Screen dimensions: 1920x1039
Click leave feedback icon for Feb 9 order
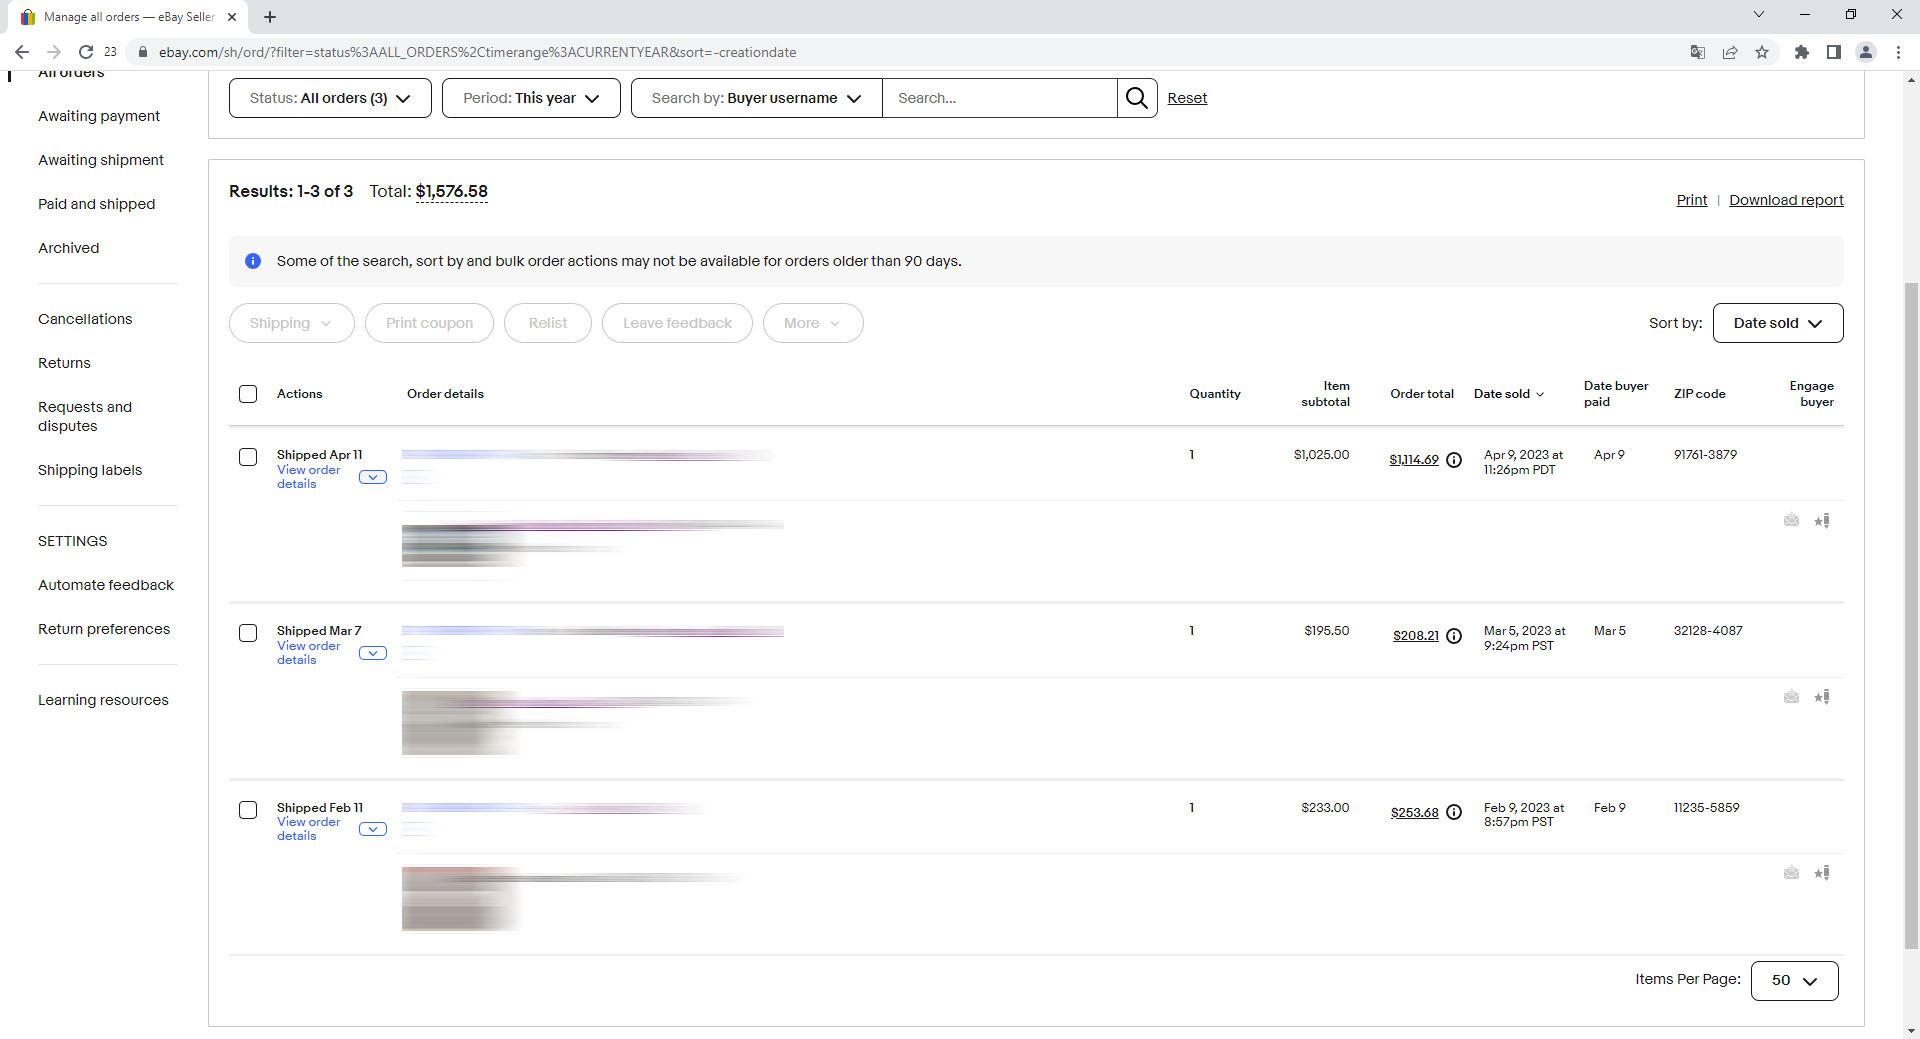pyautogui.click(x=1822, y=873)
